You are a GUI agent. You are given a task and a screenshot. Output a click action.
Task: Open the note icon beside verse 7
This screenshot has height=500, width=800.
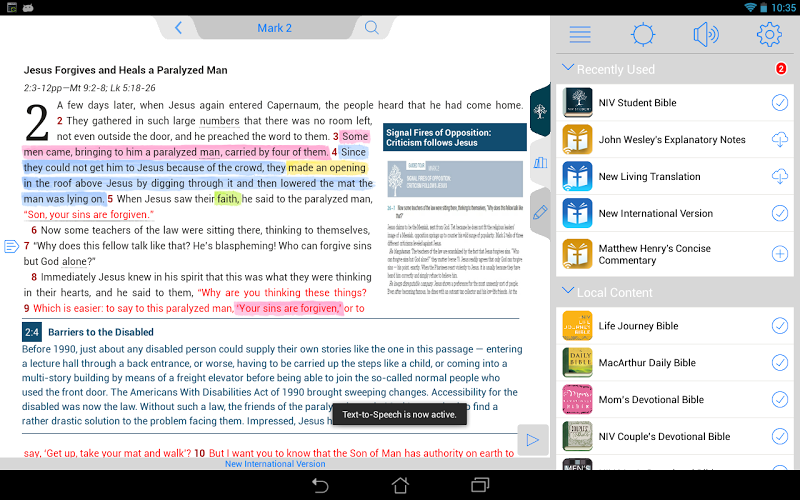click(11, 246)
